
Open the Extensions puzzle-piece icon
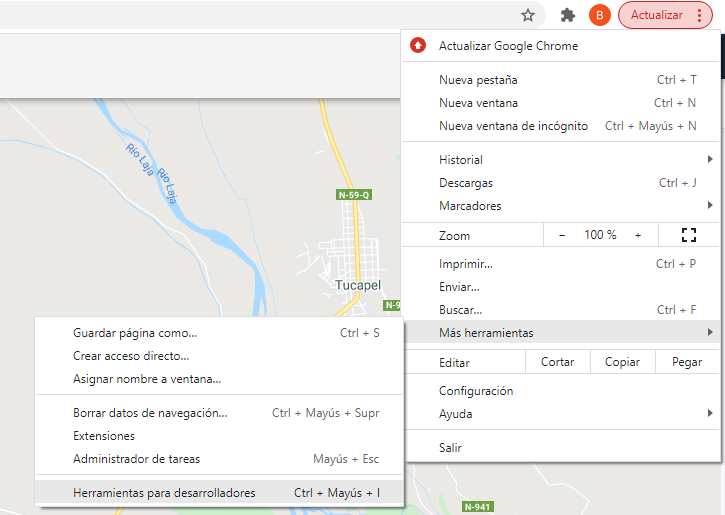click(x=567, y=15)
